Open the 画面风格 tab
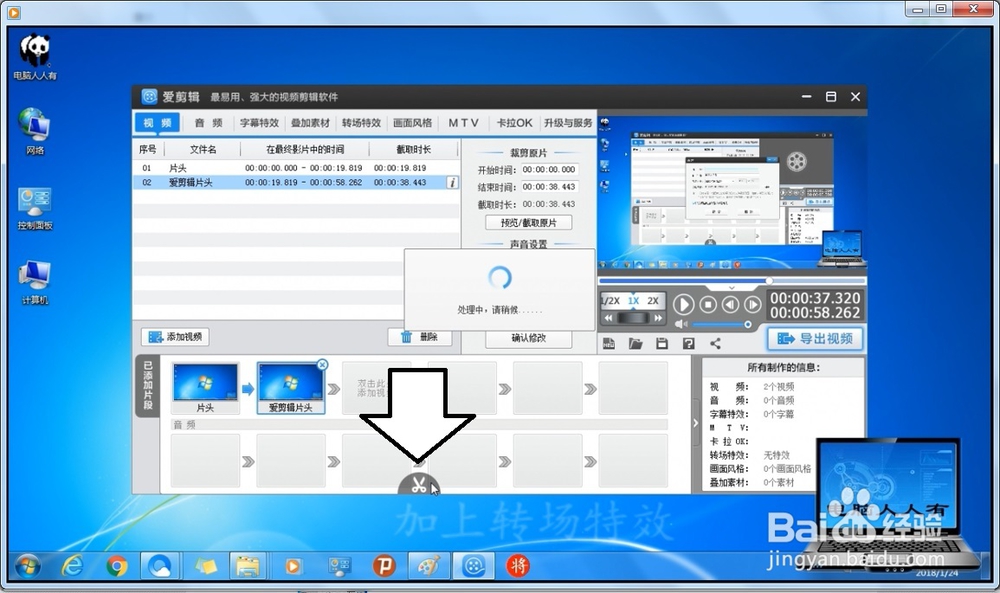This screenshot has width=1000, height=593. 412,123
